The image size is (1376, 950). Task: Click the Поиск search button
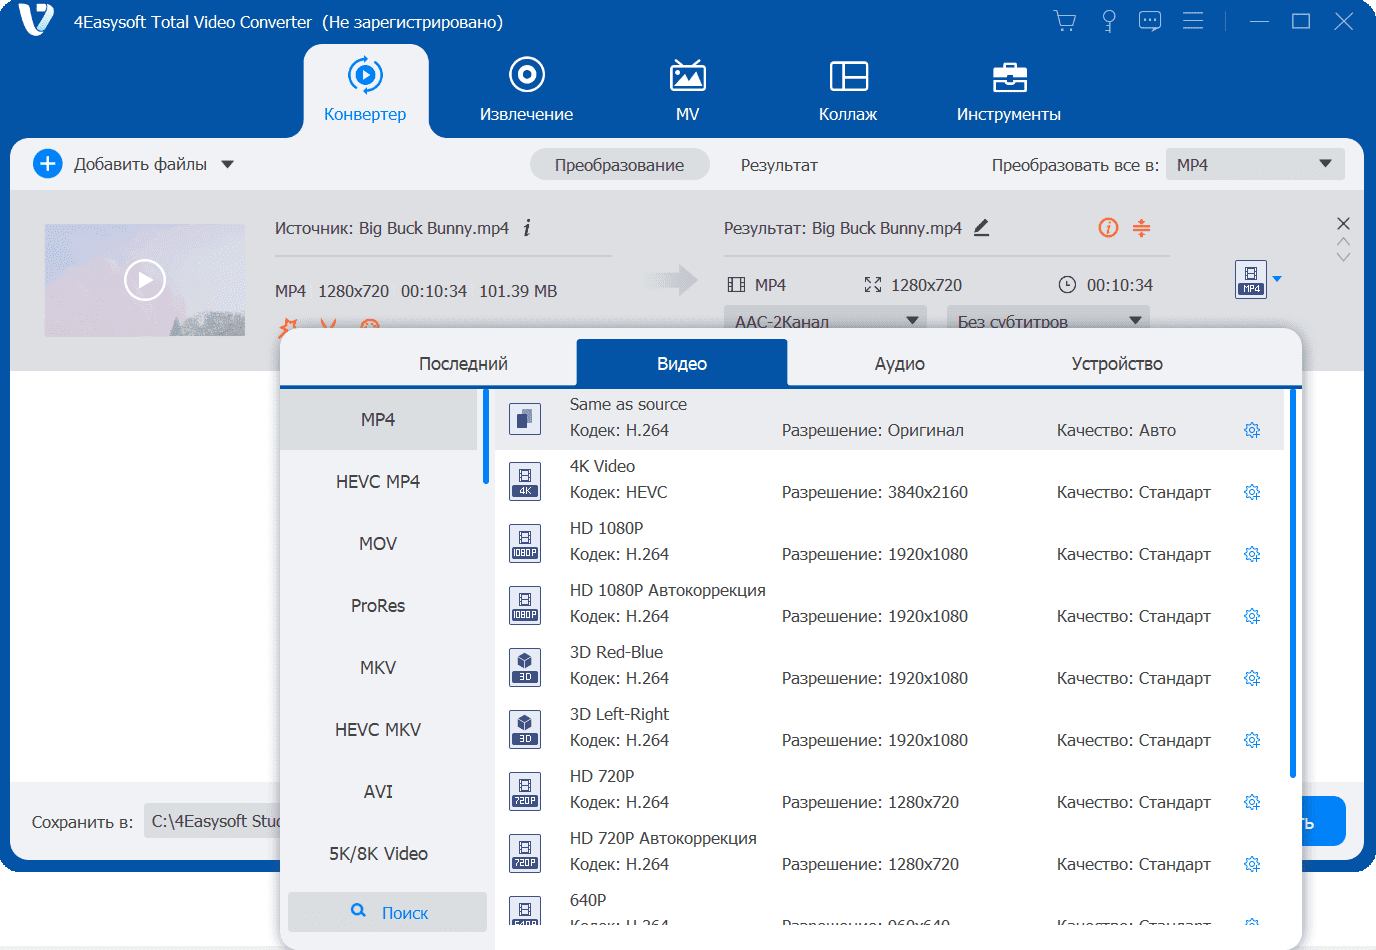[x=388, y=912]
